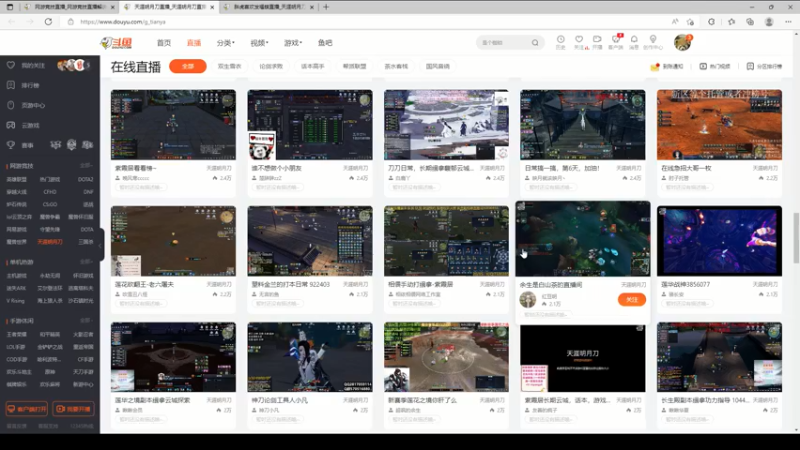Click the 余生是白山茶的直播间 title
Screen dimensions: 800x450
tap(551, 285)
